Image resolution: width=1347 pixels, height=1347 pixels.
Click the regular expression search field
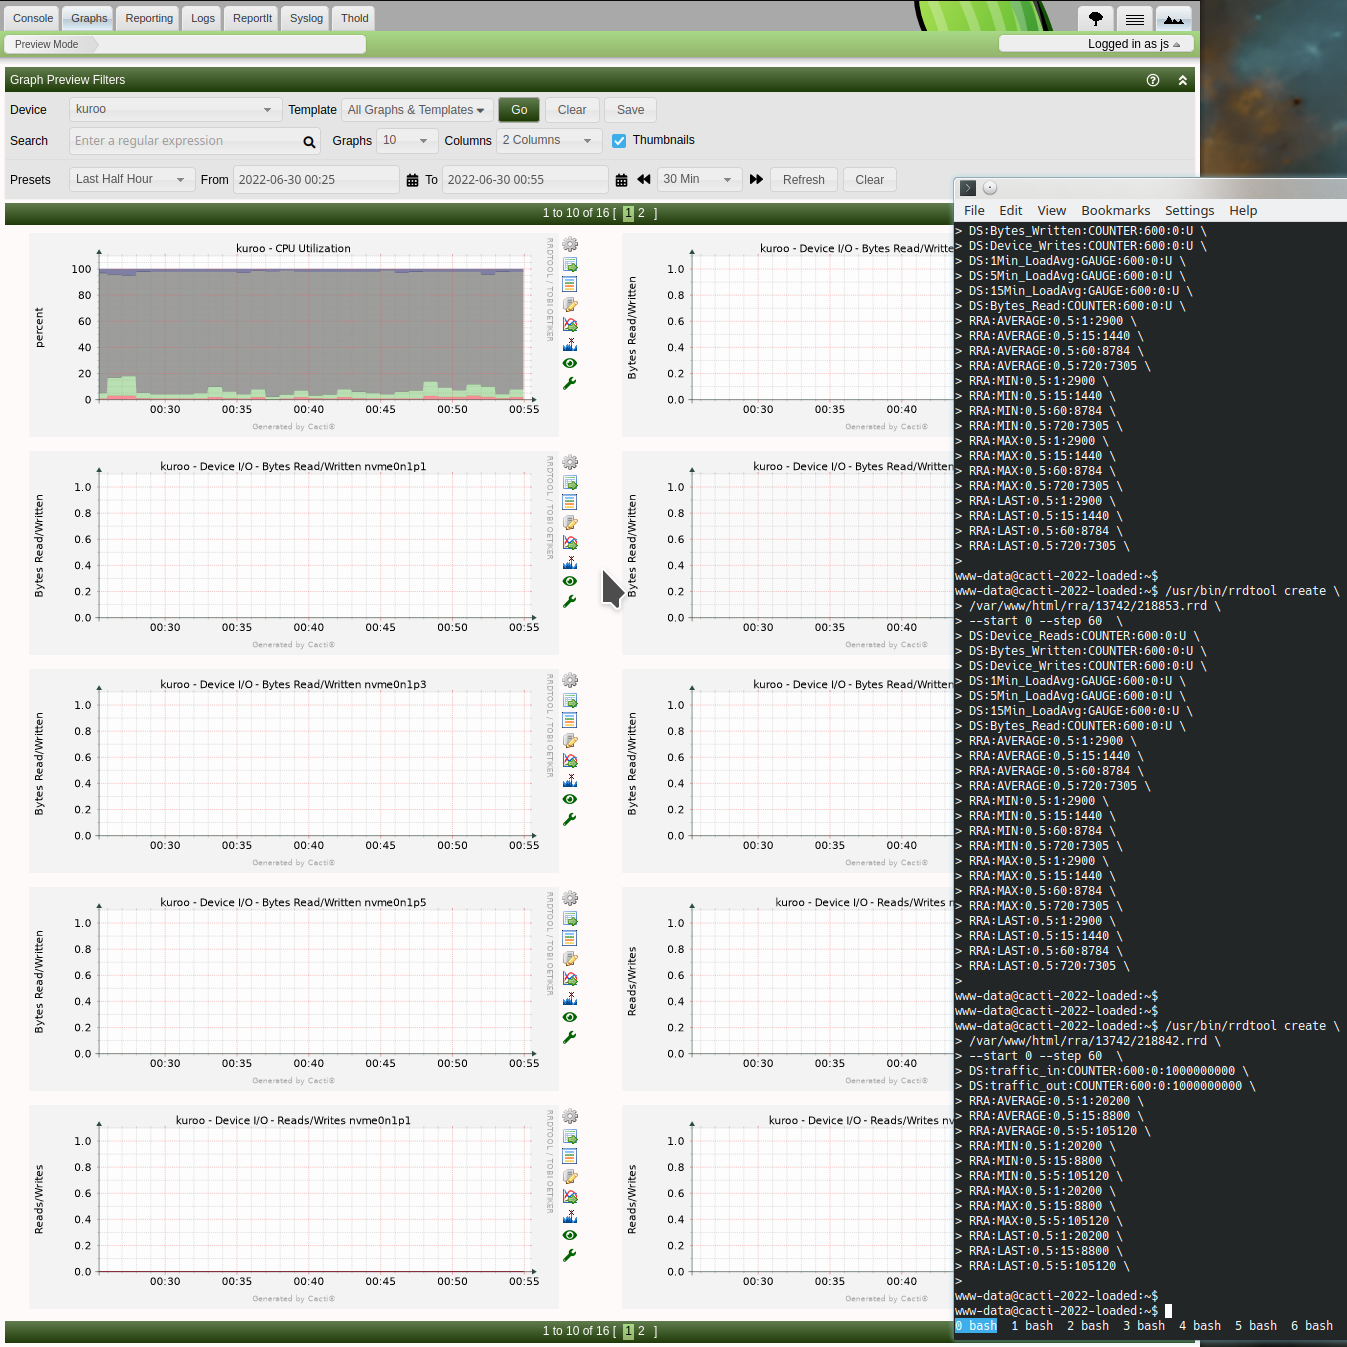click(187, 141)
